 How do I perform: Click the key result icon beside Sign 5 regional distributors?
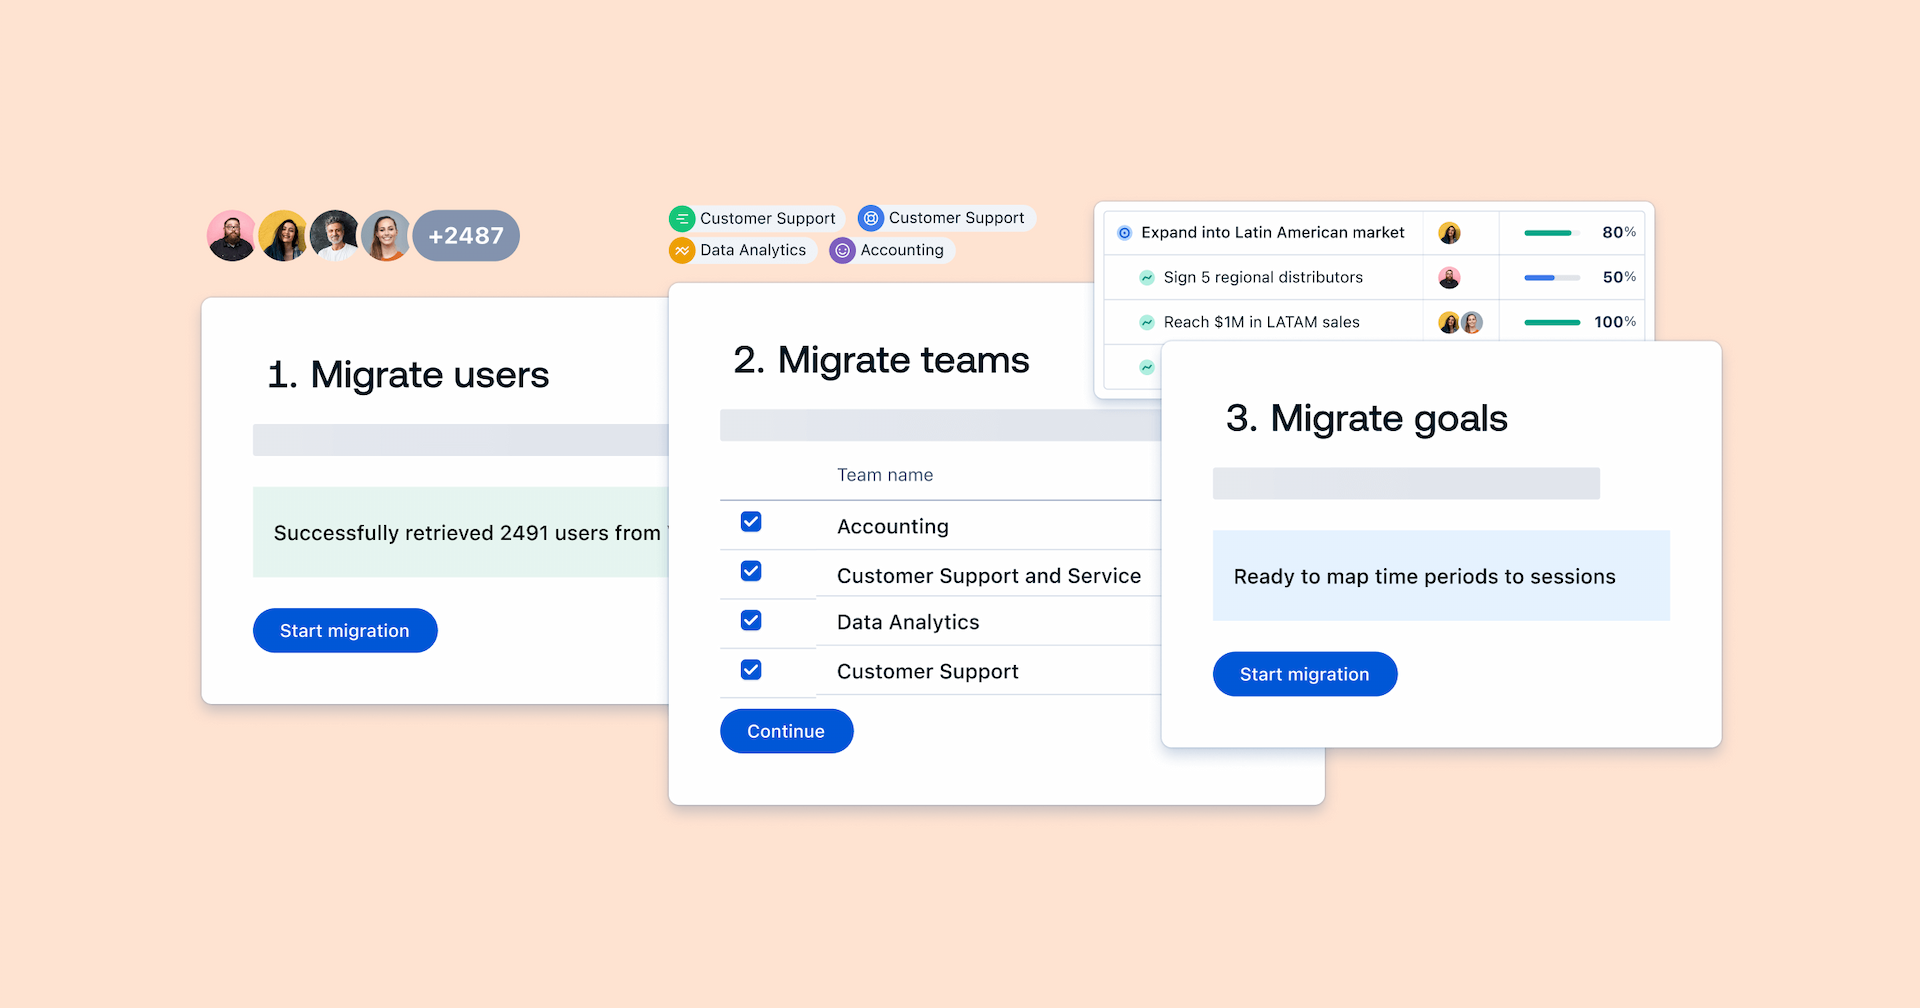point(1147,278)
